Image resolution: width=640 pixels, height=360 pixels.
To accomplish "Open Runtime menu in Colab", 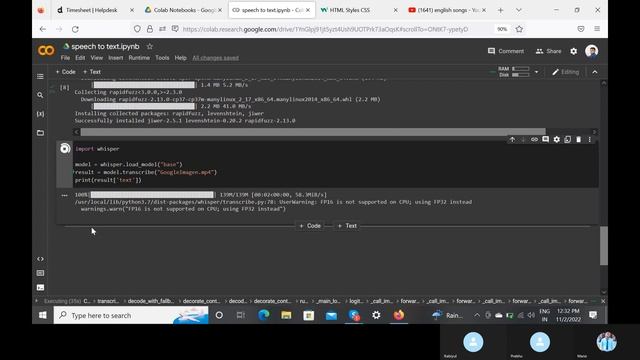I will (139, 58).
